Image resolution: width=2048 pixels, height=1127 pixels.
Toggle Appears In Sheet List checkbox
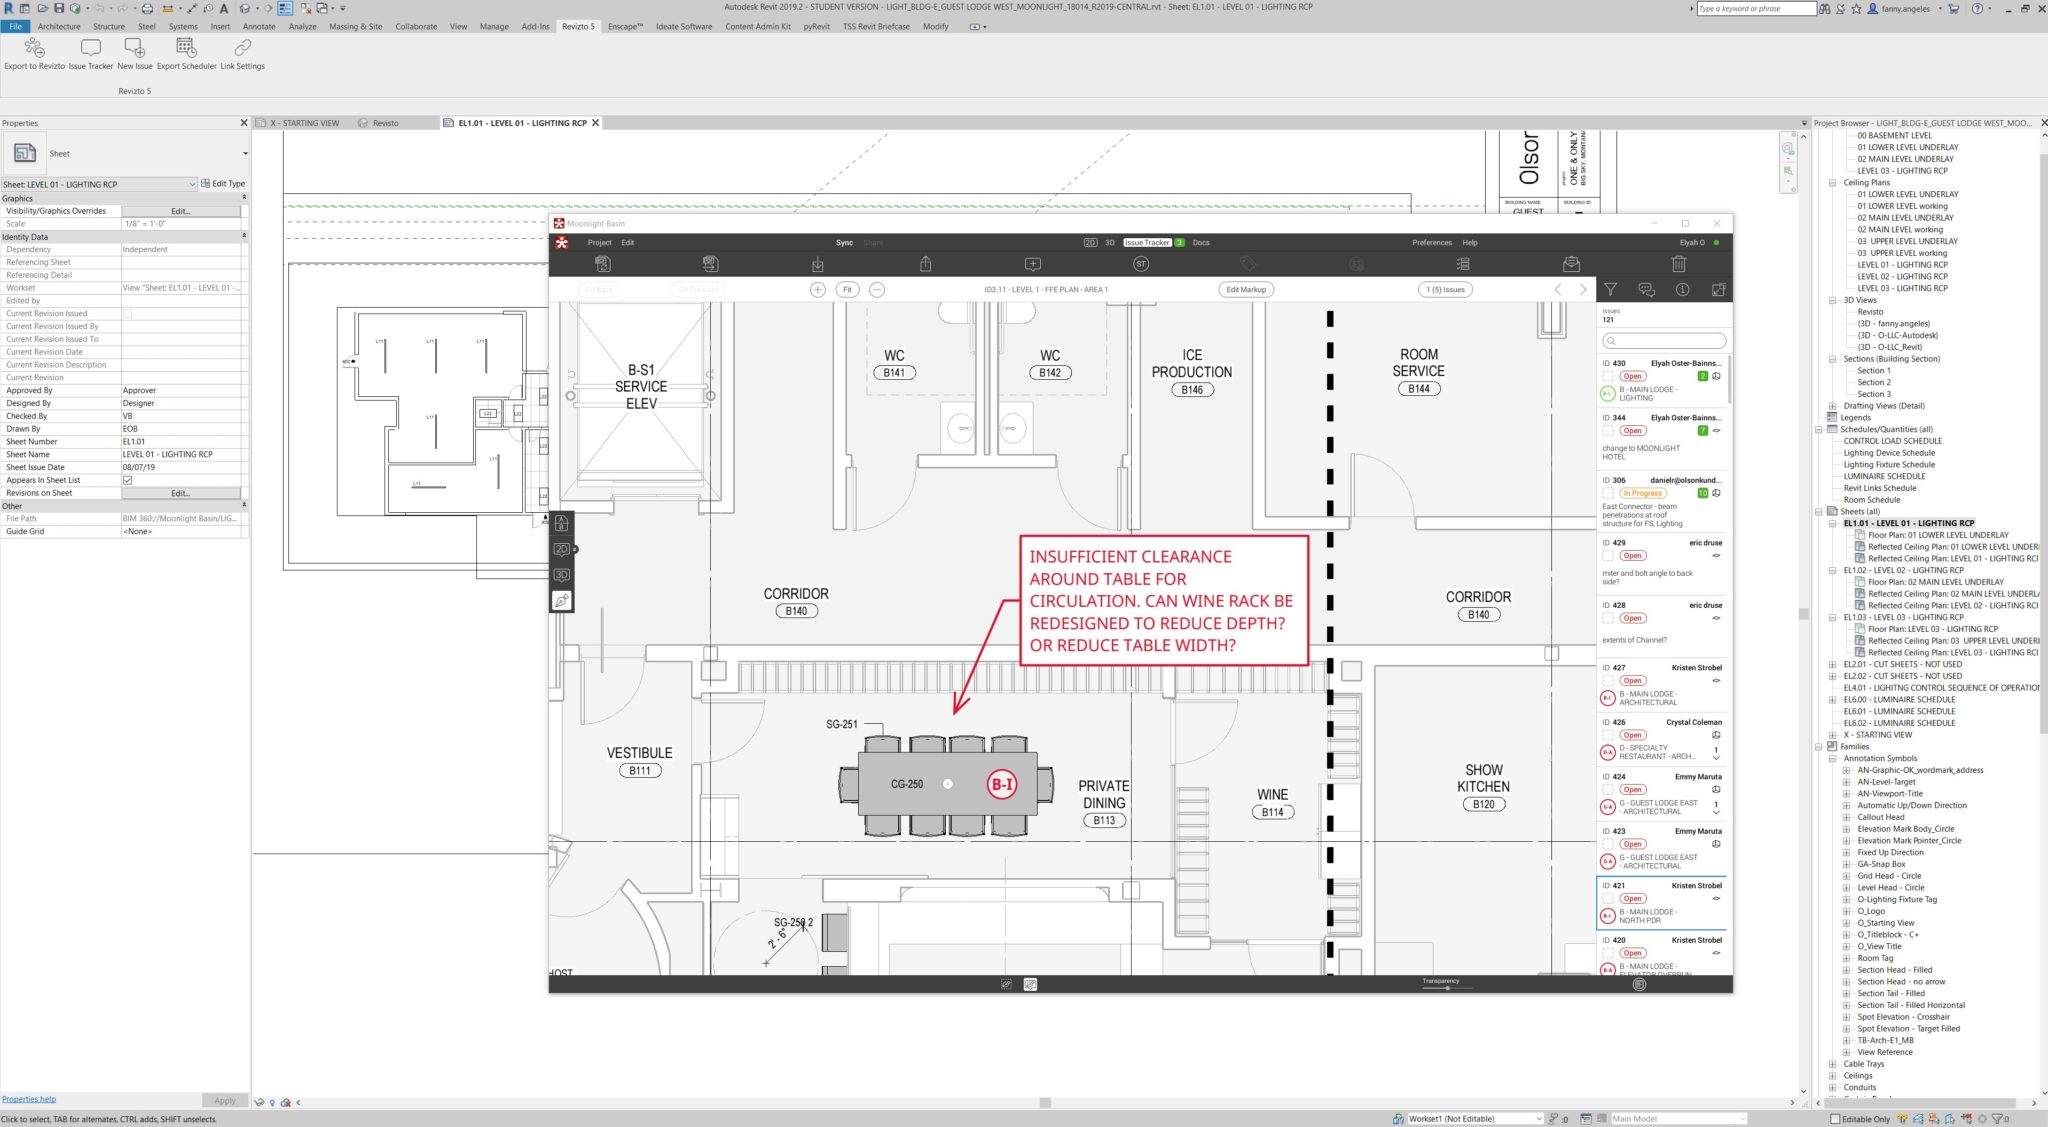tap(128, 480)
